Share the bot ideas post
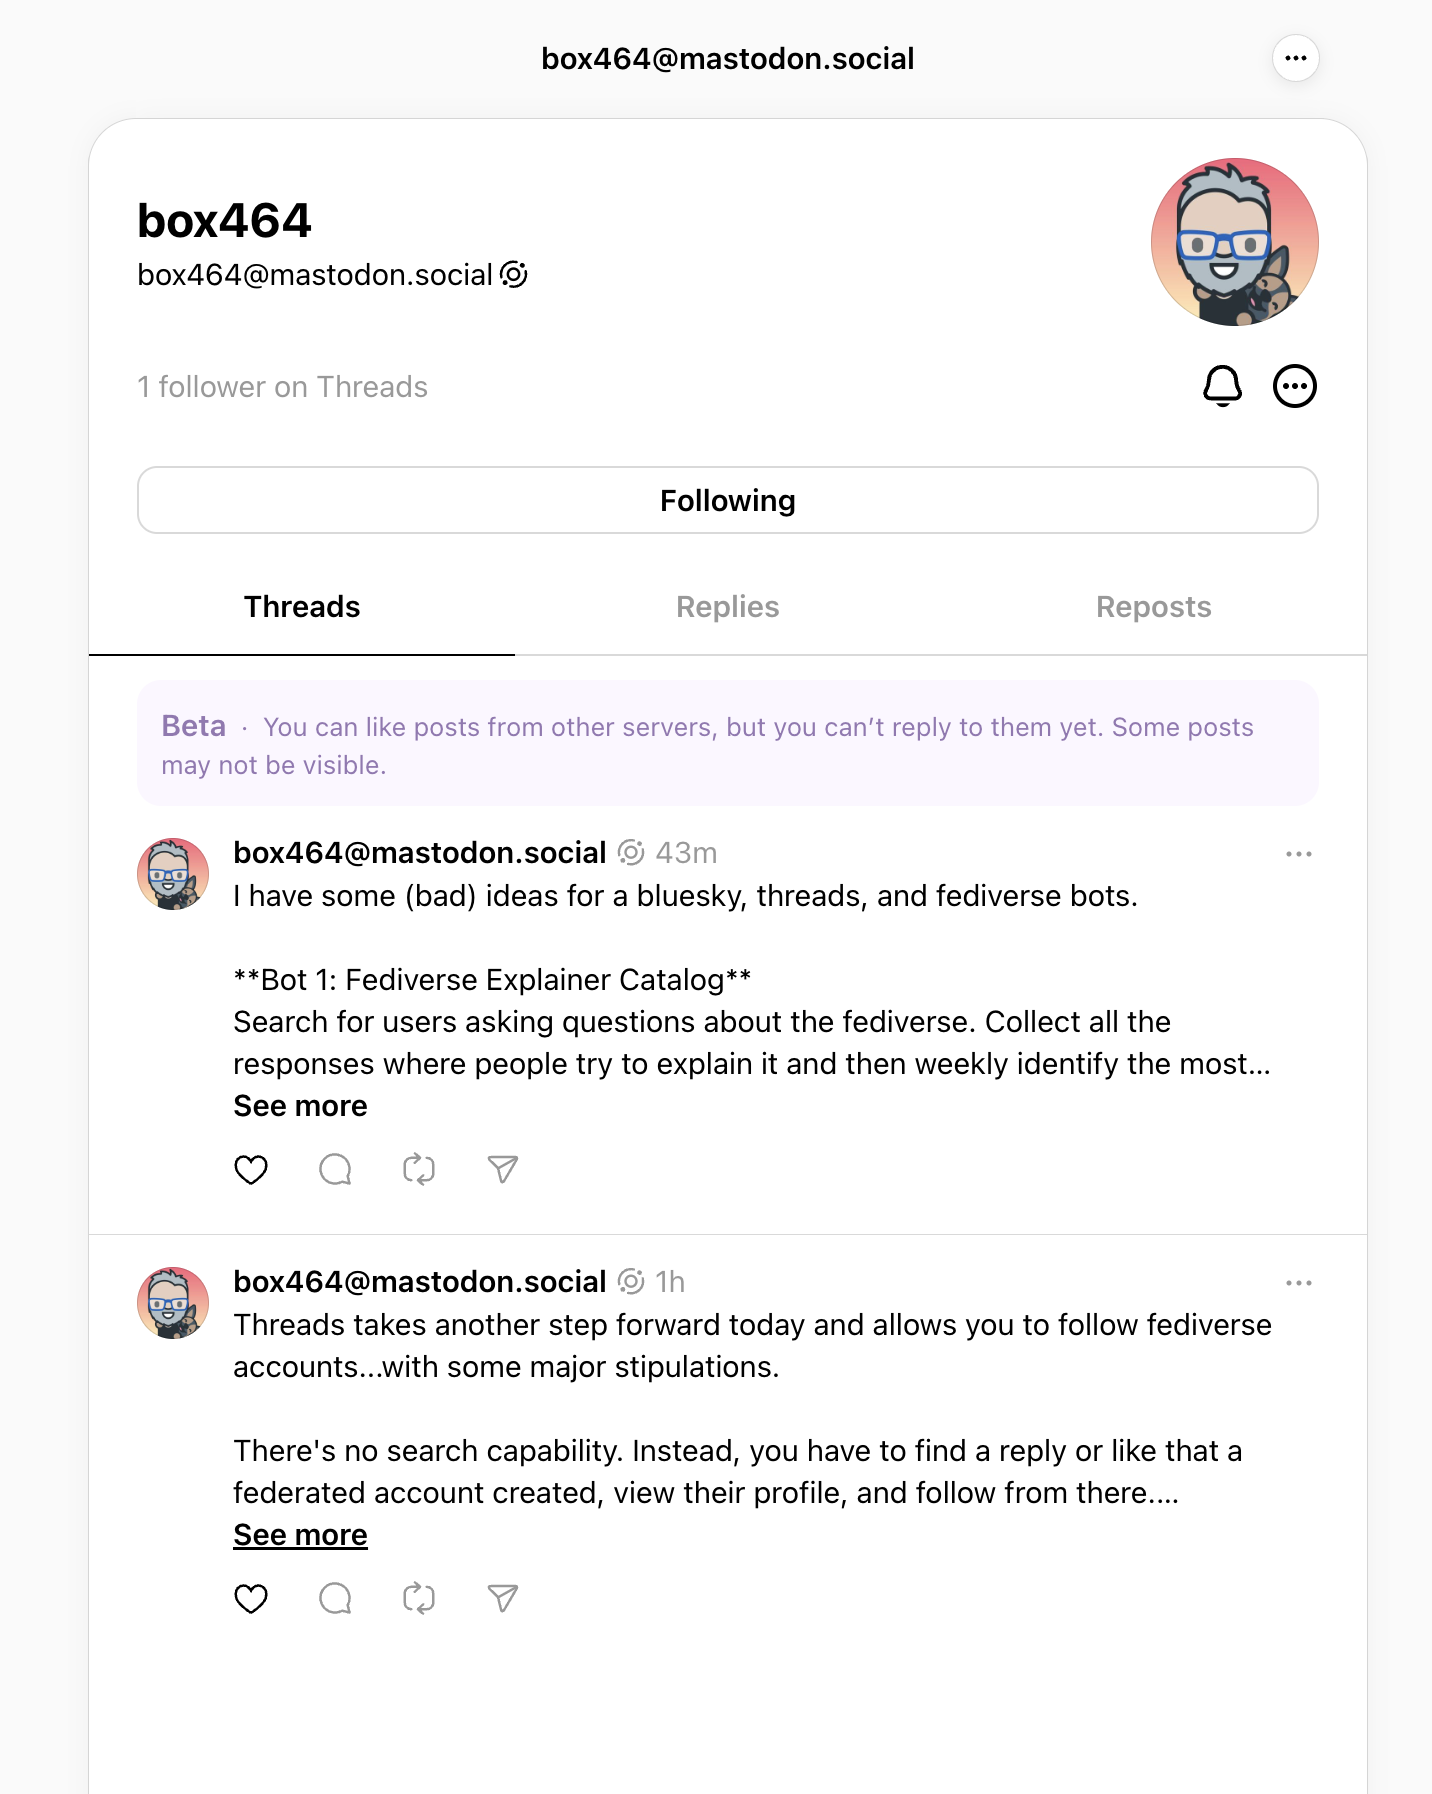Viewport: 1432px width, 1794px height. coord(503,1169)
